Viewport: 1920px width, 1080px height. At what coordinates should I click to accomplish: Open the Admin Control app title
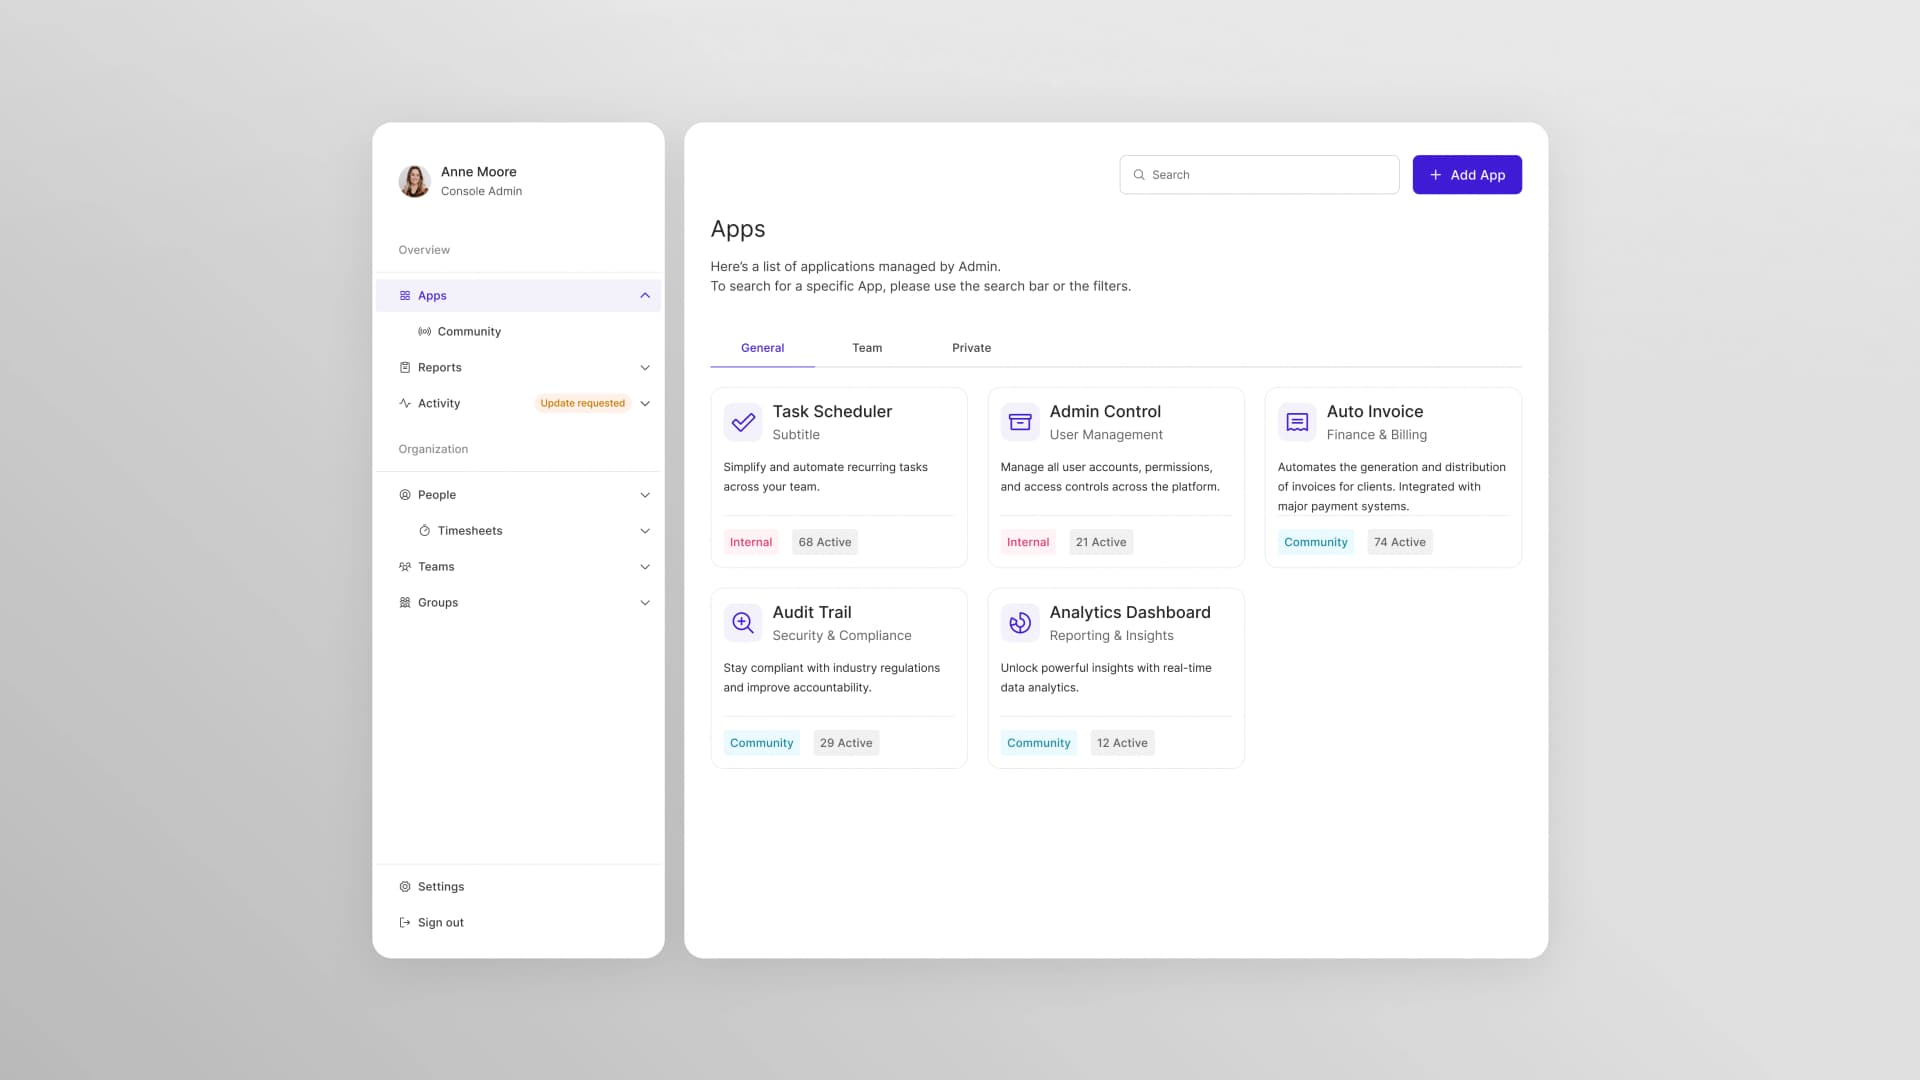(x=1105, y=412)
